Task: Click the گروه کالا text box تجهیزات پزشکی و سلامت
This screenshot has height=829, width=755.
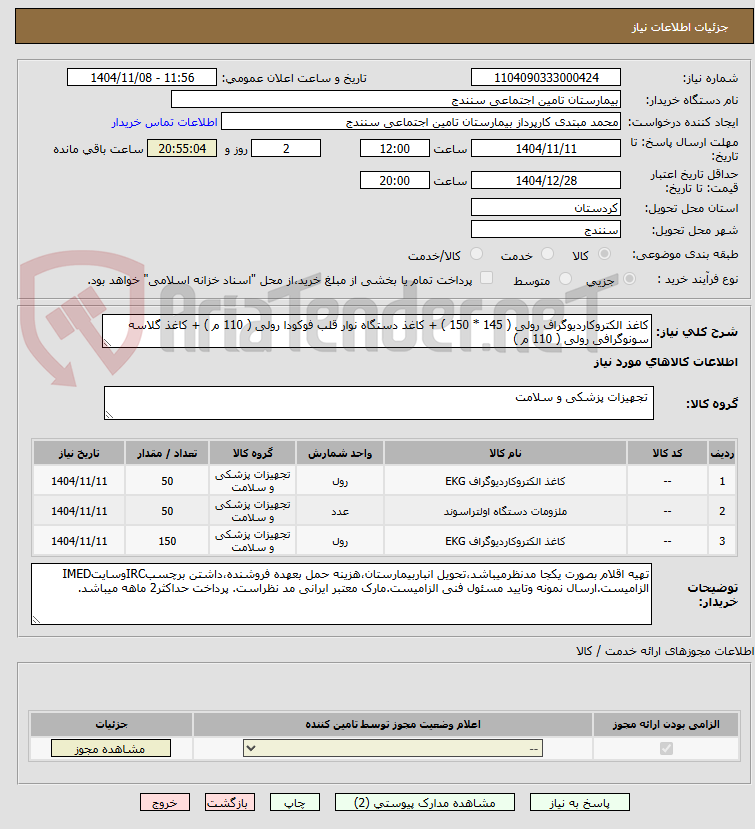Action: [x=379, y=403]
